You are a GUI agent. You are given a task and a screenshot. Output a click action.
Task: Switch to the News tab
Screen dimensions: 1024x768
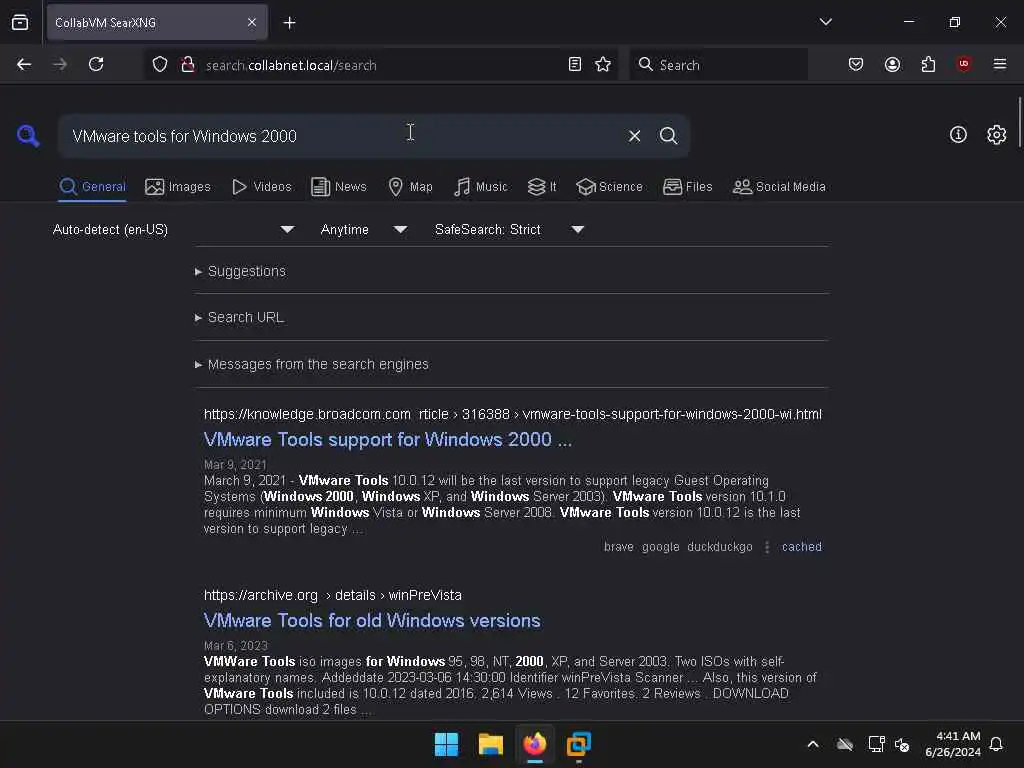[x=339, y=187]
